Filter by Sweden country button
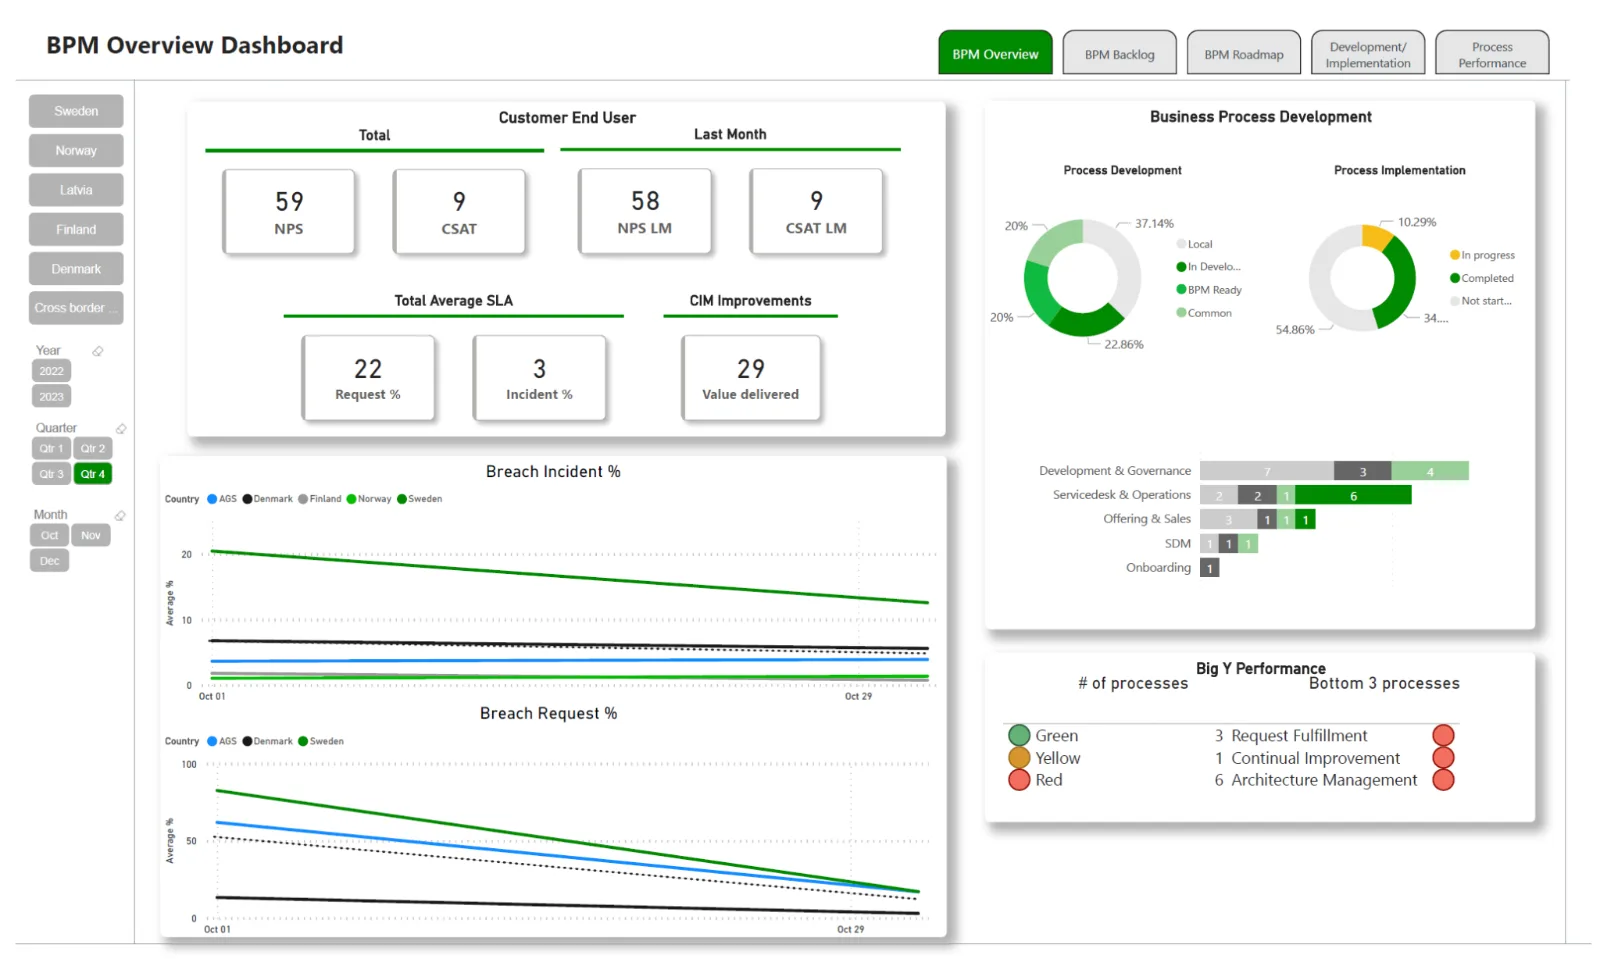This screenshot has height=959, width=1600. click(76, 111)
